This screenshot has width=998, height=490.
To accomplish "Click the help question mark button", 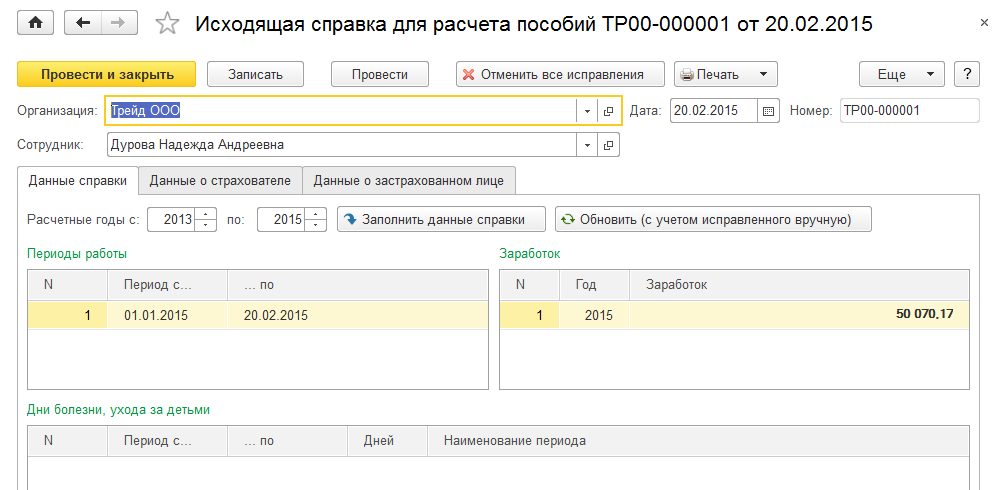I will 966,74.
